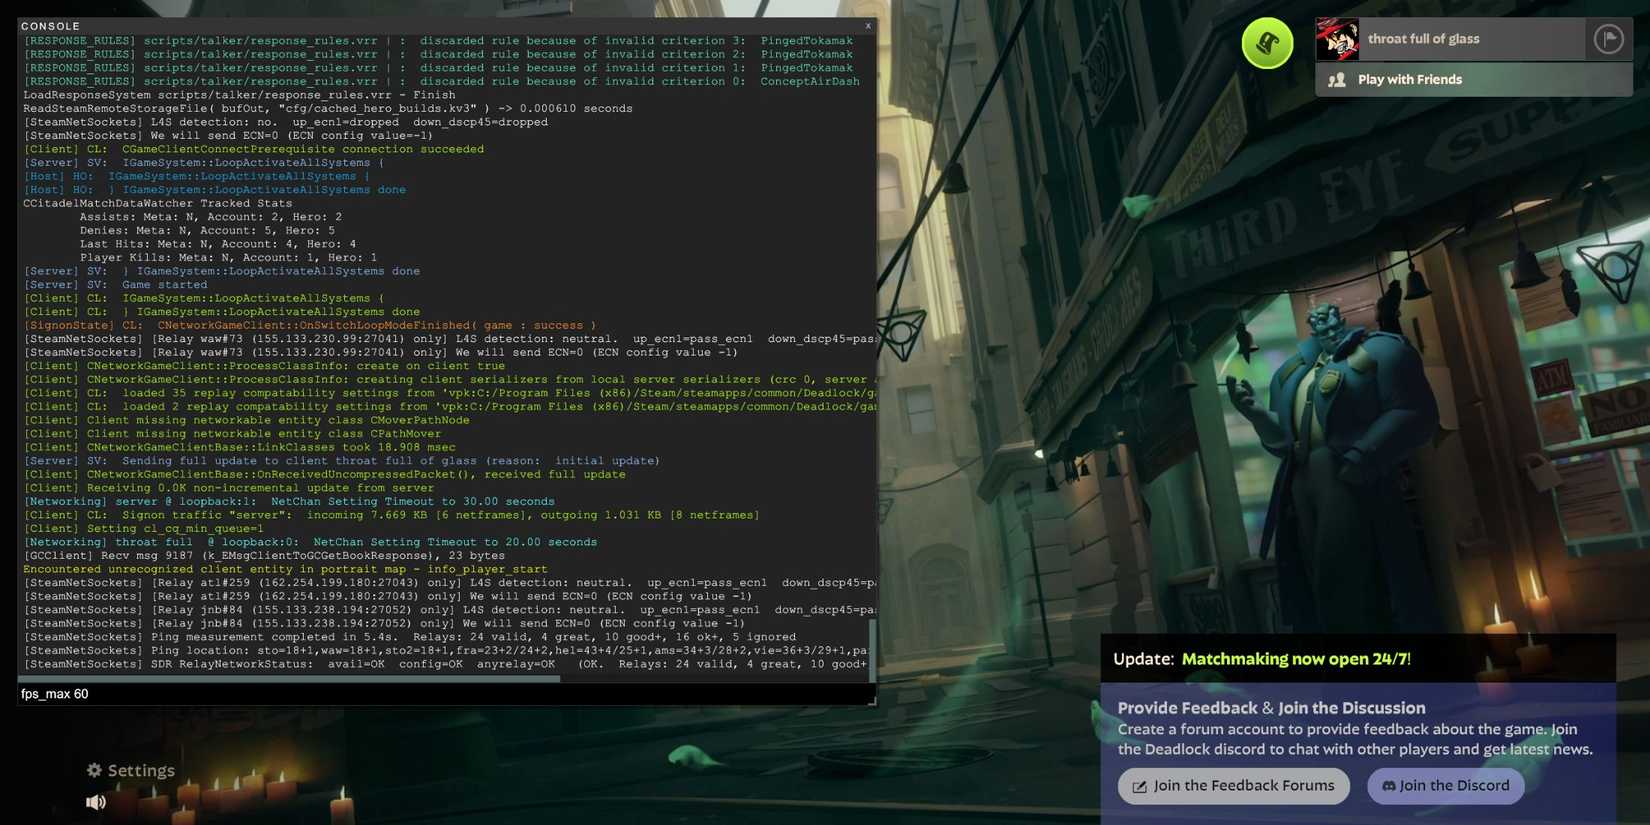Click the 'CCitadelMatchDataWatcher Tracked Stats' line

pos(157,203)
